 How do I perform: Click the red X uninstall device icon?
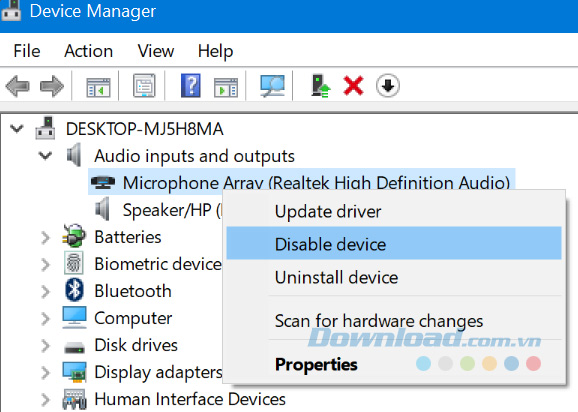click(x=354, y=86)
